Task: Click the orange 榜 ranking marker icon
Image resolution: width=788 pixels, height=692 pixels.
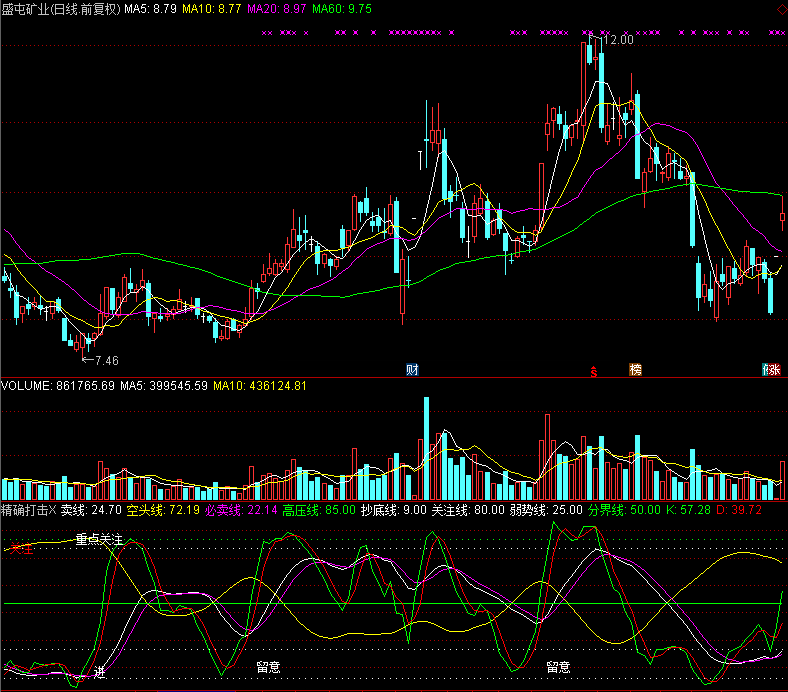Action: [x=635, y=370]
